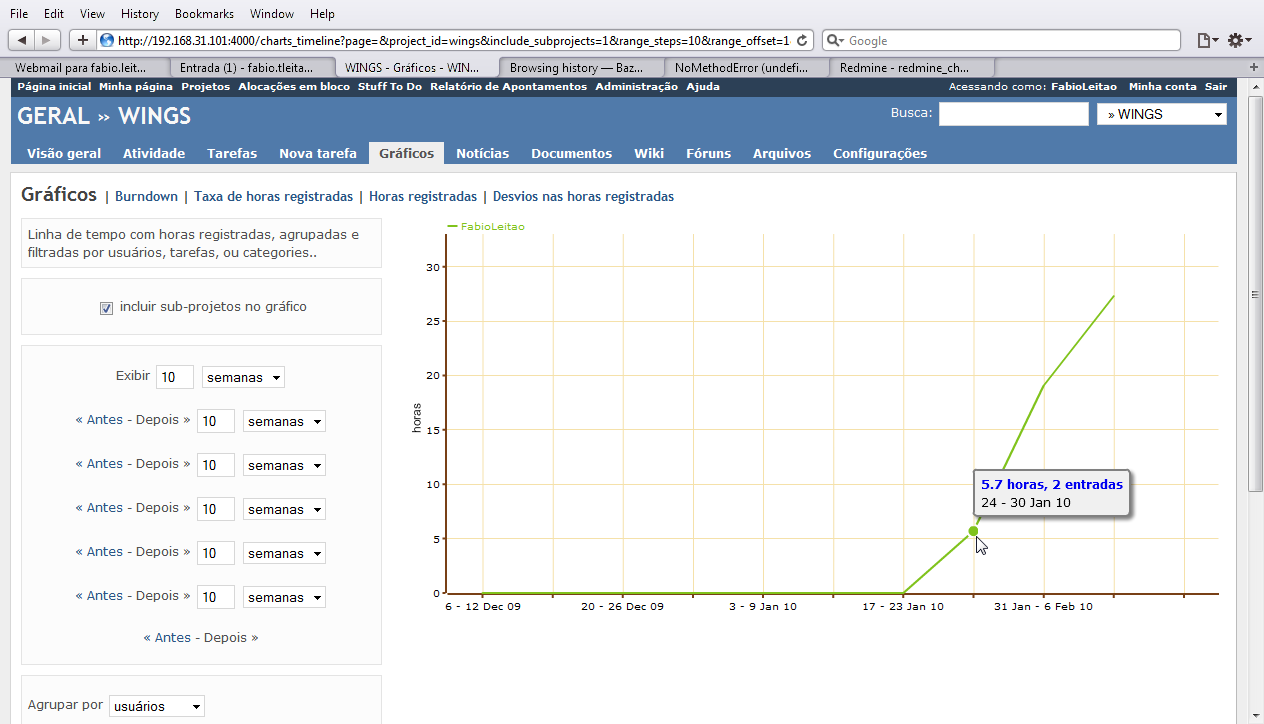Open the Bookmarks menu

204,14
